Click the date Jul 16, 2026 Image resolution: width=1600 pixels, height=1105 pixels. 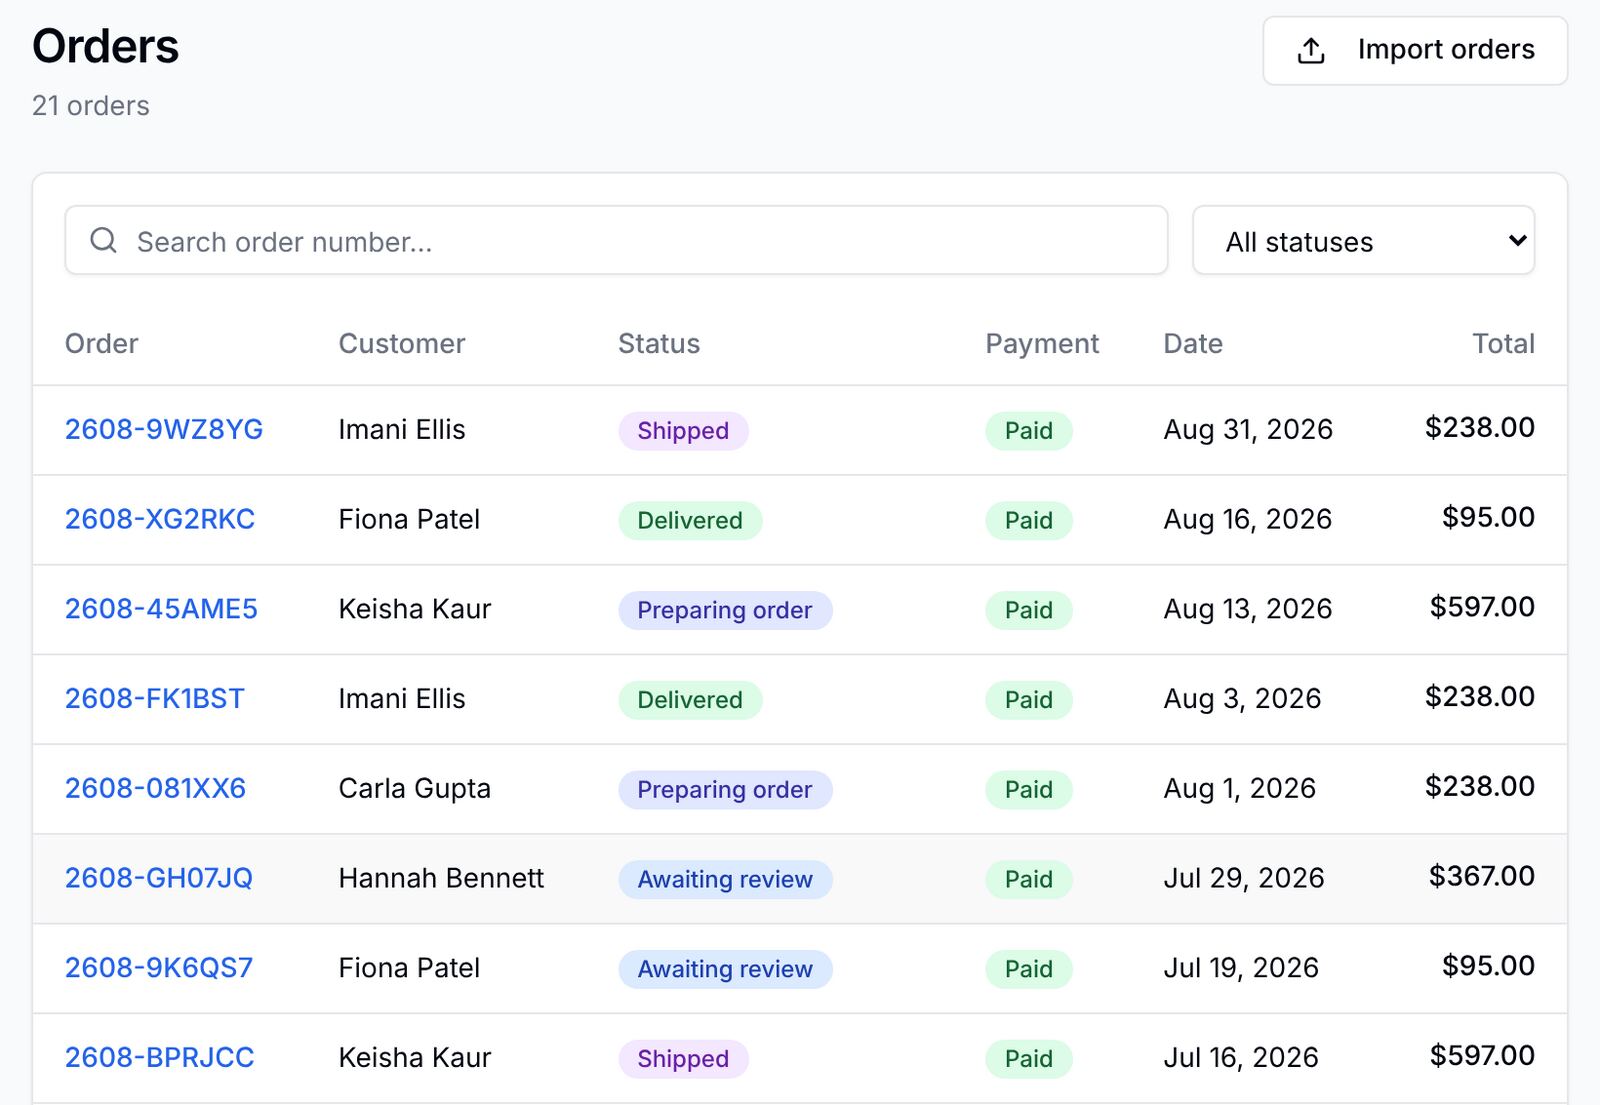coord(1241,1057)
